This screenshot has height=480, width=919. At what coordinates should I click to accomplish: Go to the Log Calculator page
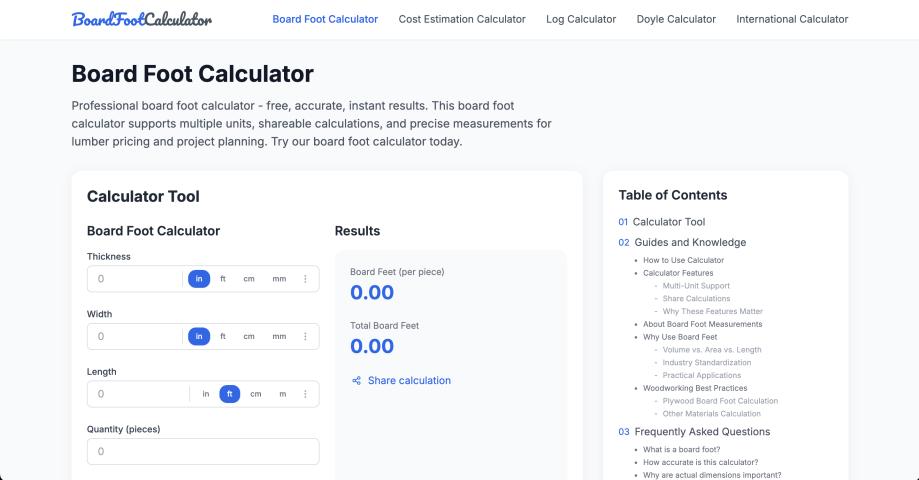pos(581,19)
